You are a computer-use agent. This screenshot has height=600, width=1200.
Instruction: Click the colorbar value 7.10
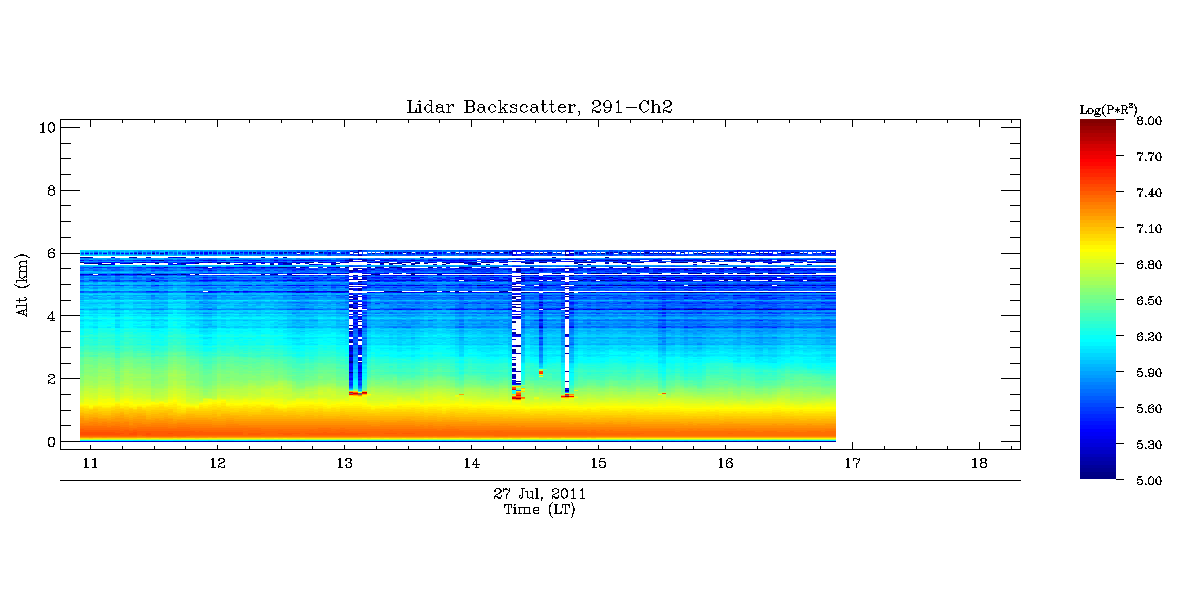pyautogui.click(x=1149, y=229)
